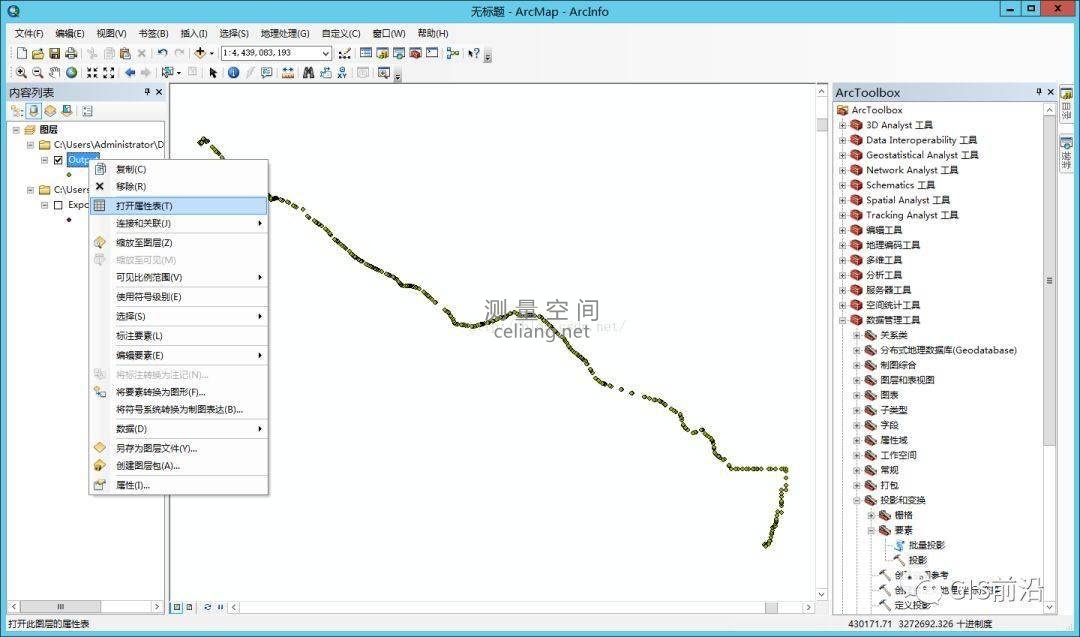Click the Fixed Zoom In icon
Image resolution: width=1080 pixels, height=637 pixels.
tap(92, 72)
